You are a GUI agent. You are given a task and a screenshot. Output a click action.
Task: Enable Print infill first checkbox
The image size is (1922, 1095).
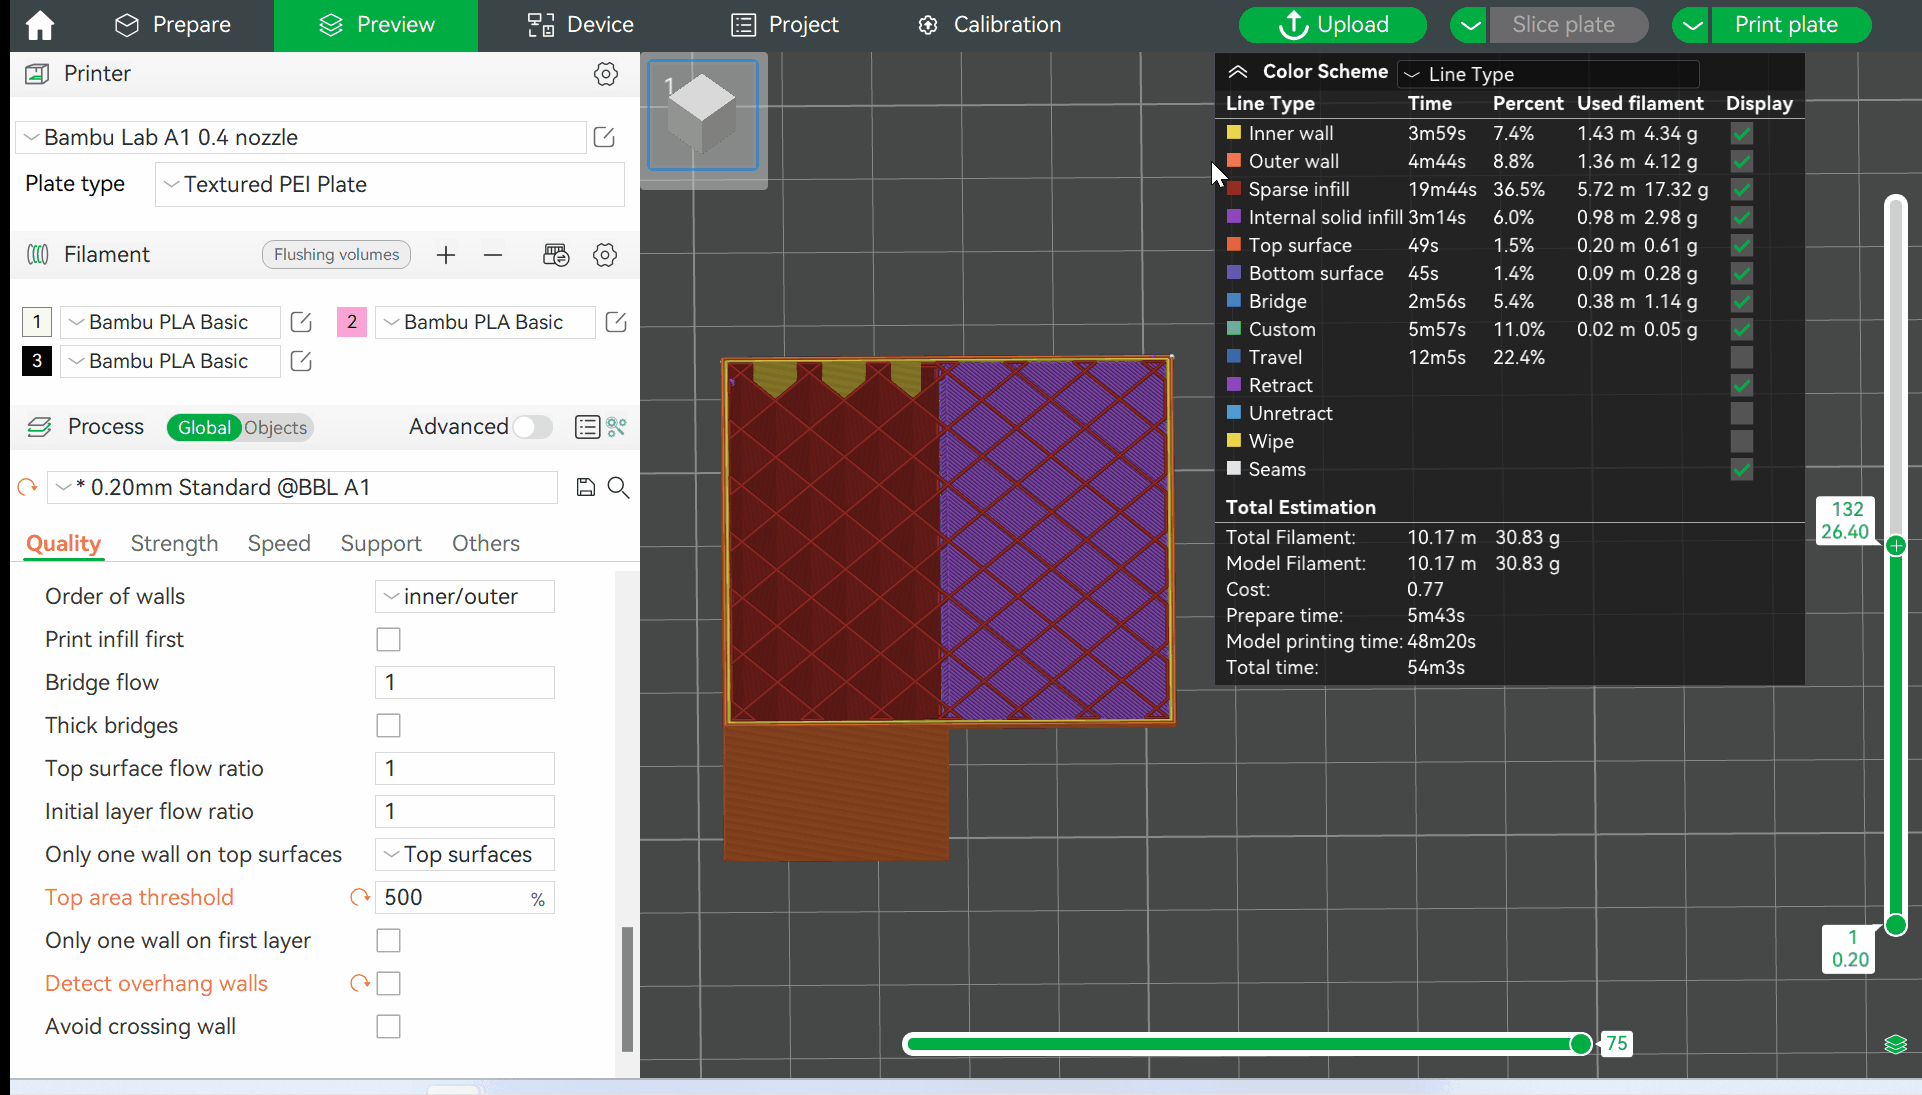pyautogui.click(x=388, y=639)
